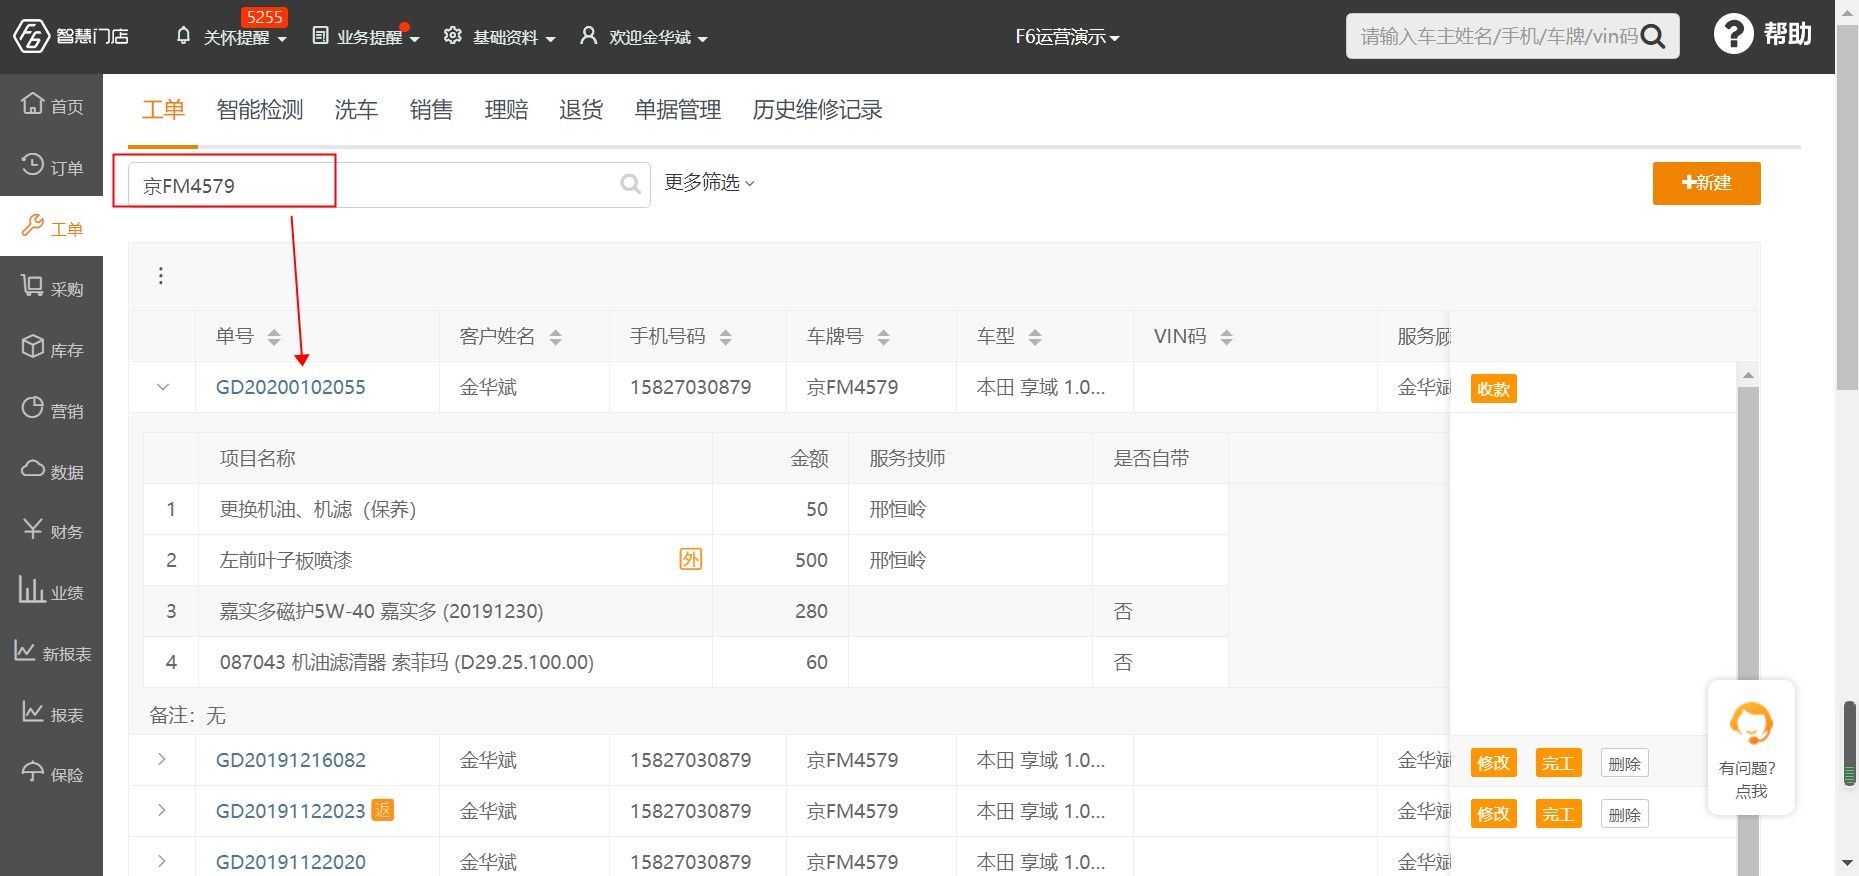The image size is (1859, 876).
Task: Switch to 销售 tab
Action: (431, 110)
